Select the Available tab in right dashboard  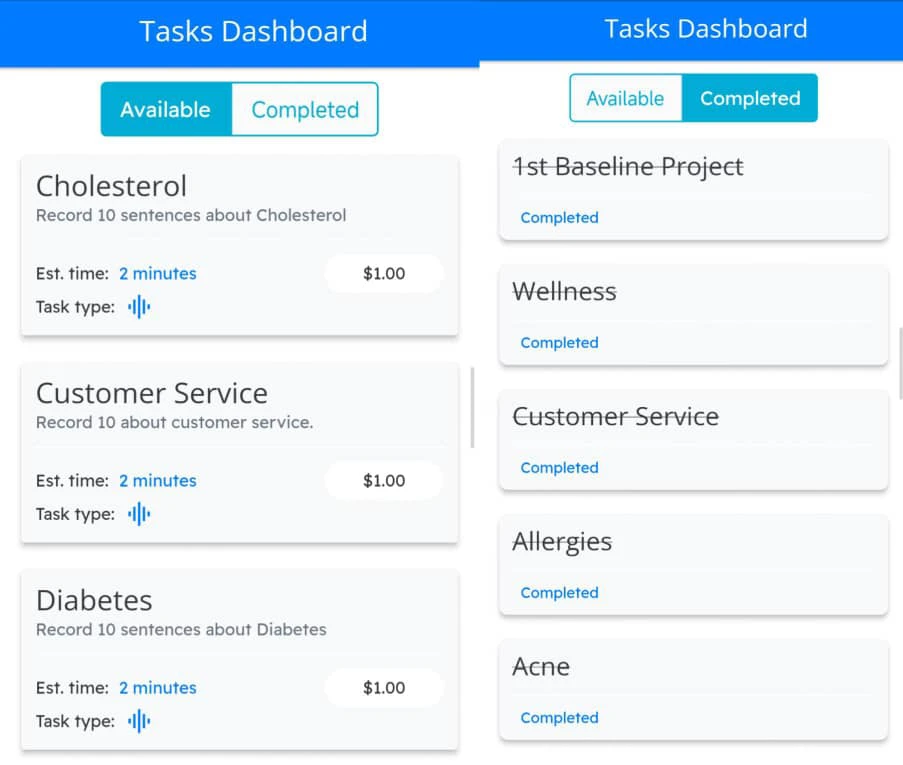click(x=625, y=98)
